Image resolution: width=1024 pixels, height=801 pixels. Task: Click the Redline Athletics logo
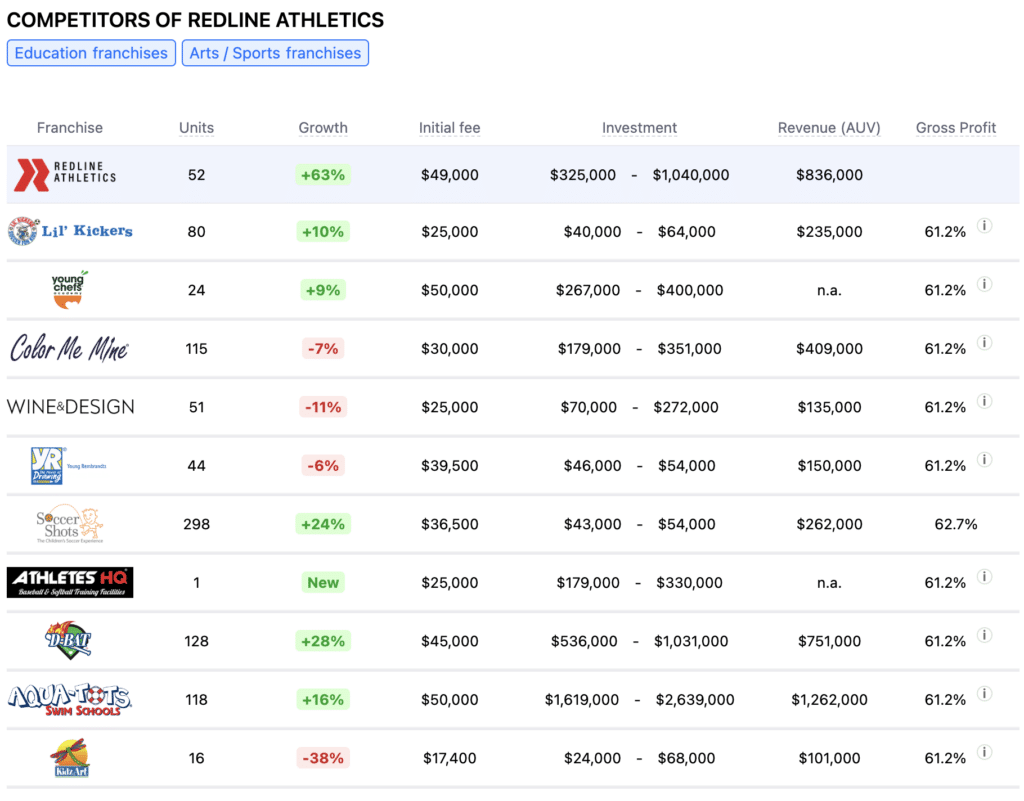tap(65, 175)
